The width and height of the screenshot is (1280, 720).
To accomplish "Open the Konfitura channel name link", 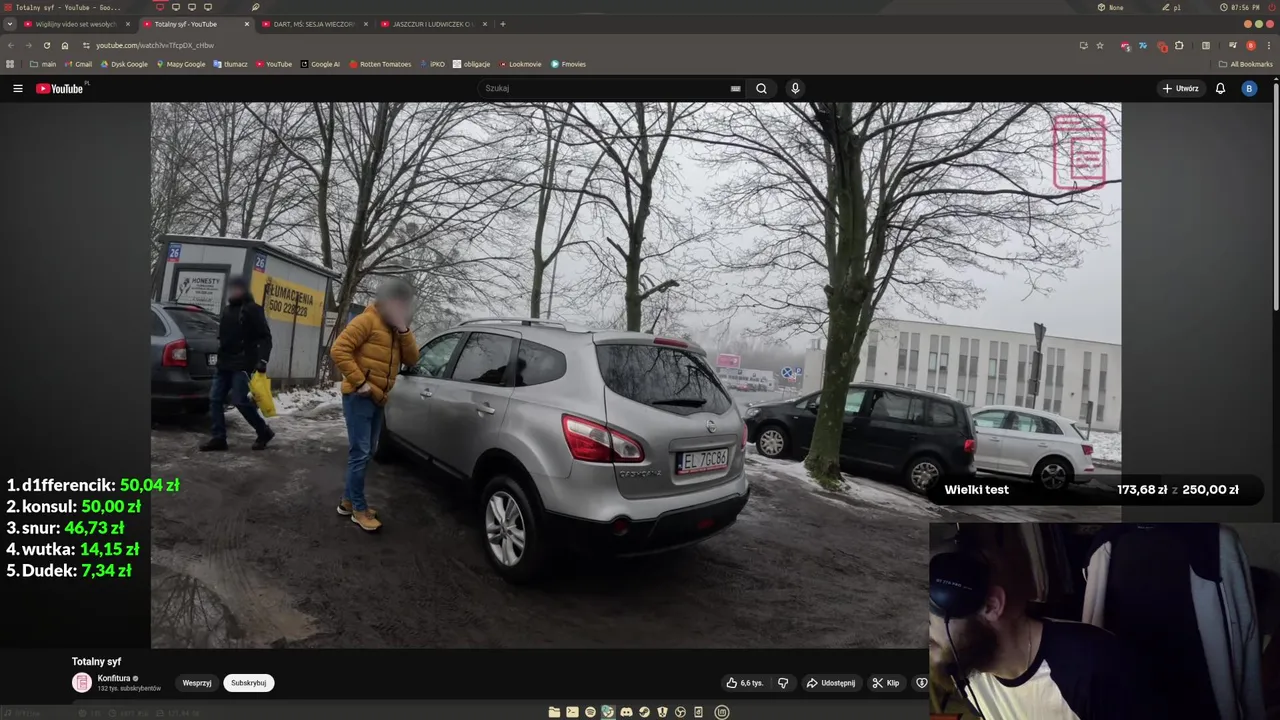I will coord(114,678).
